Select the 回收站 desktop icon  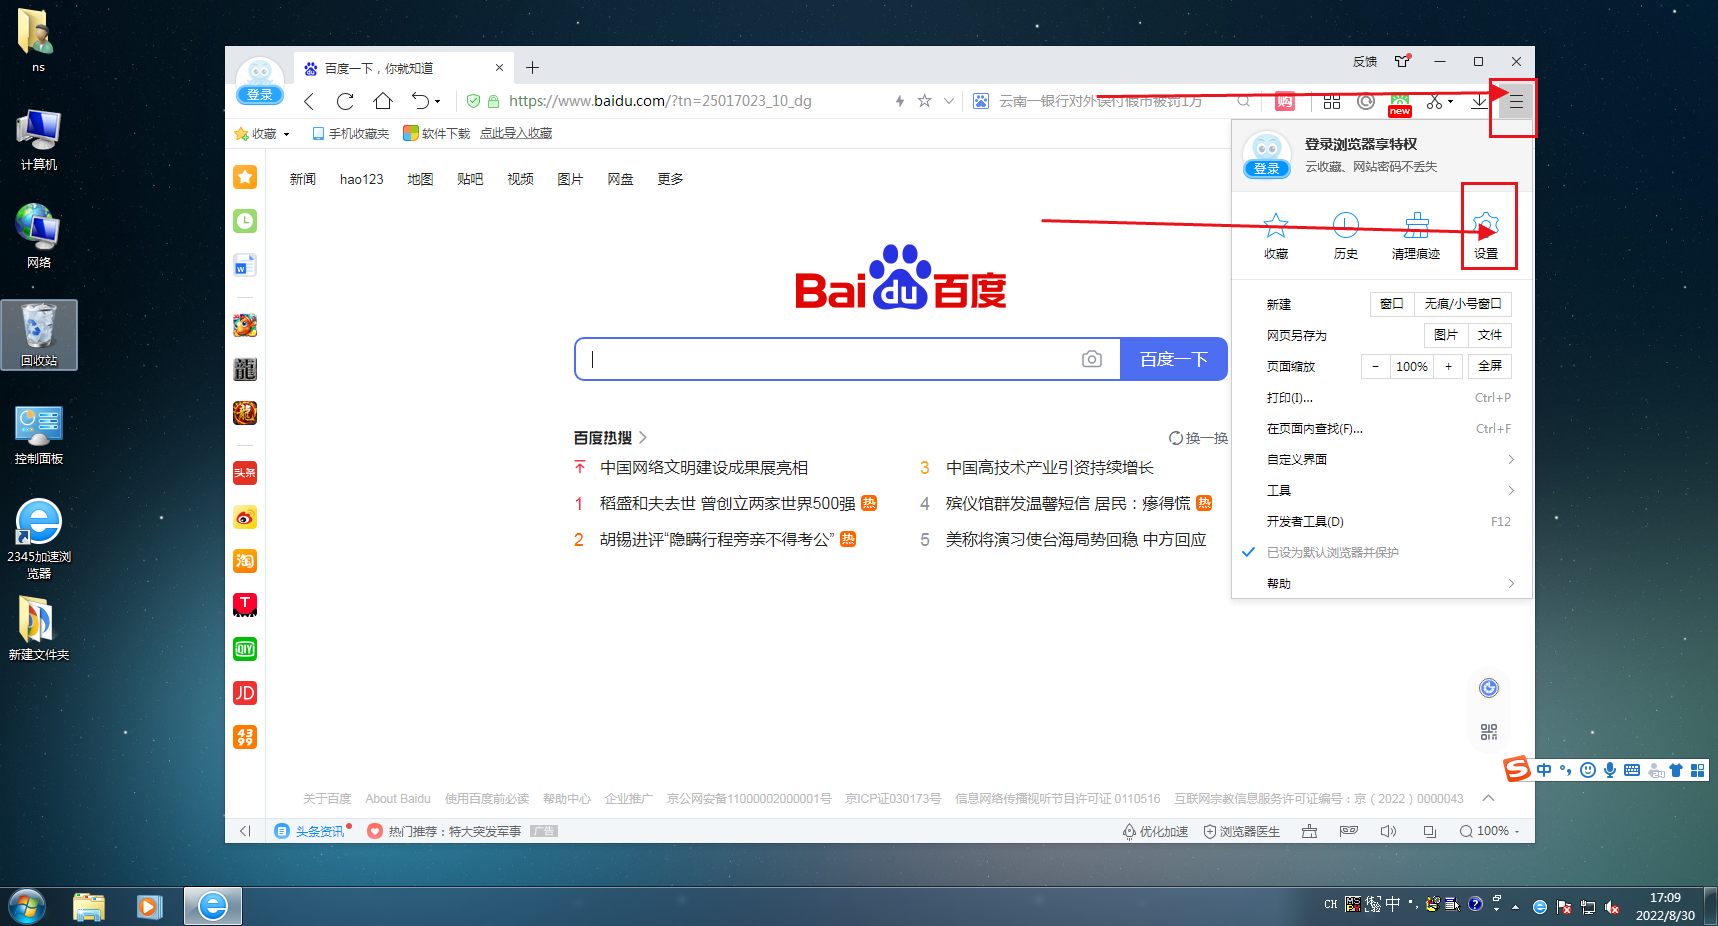pos(39,335)
